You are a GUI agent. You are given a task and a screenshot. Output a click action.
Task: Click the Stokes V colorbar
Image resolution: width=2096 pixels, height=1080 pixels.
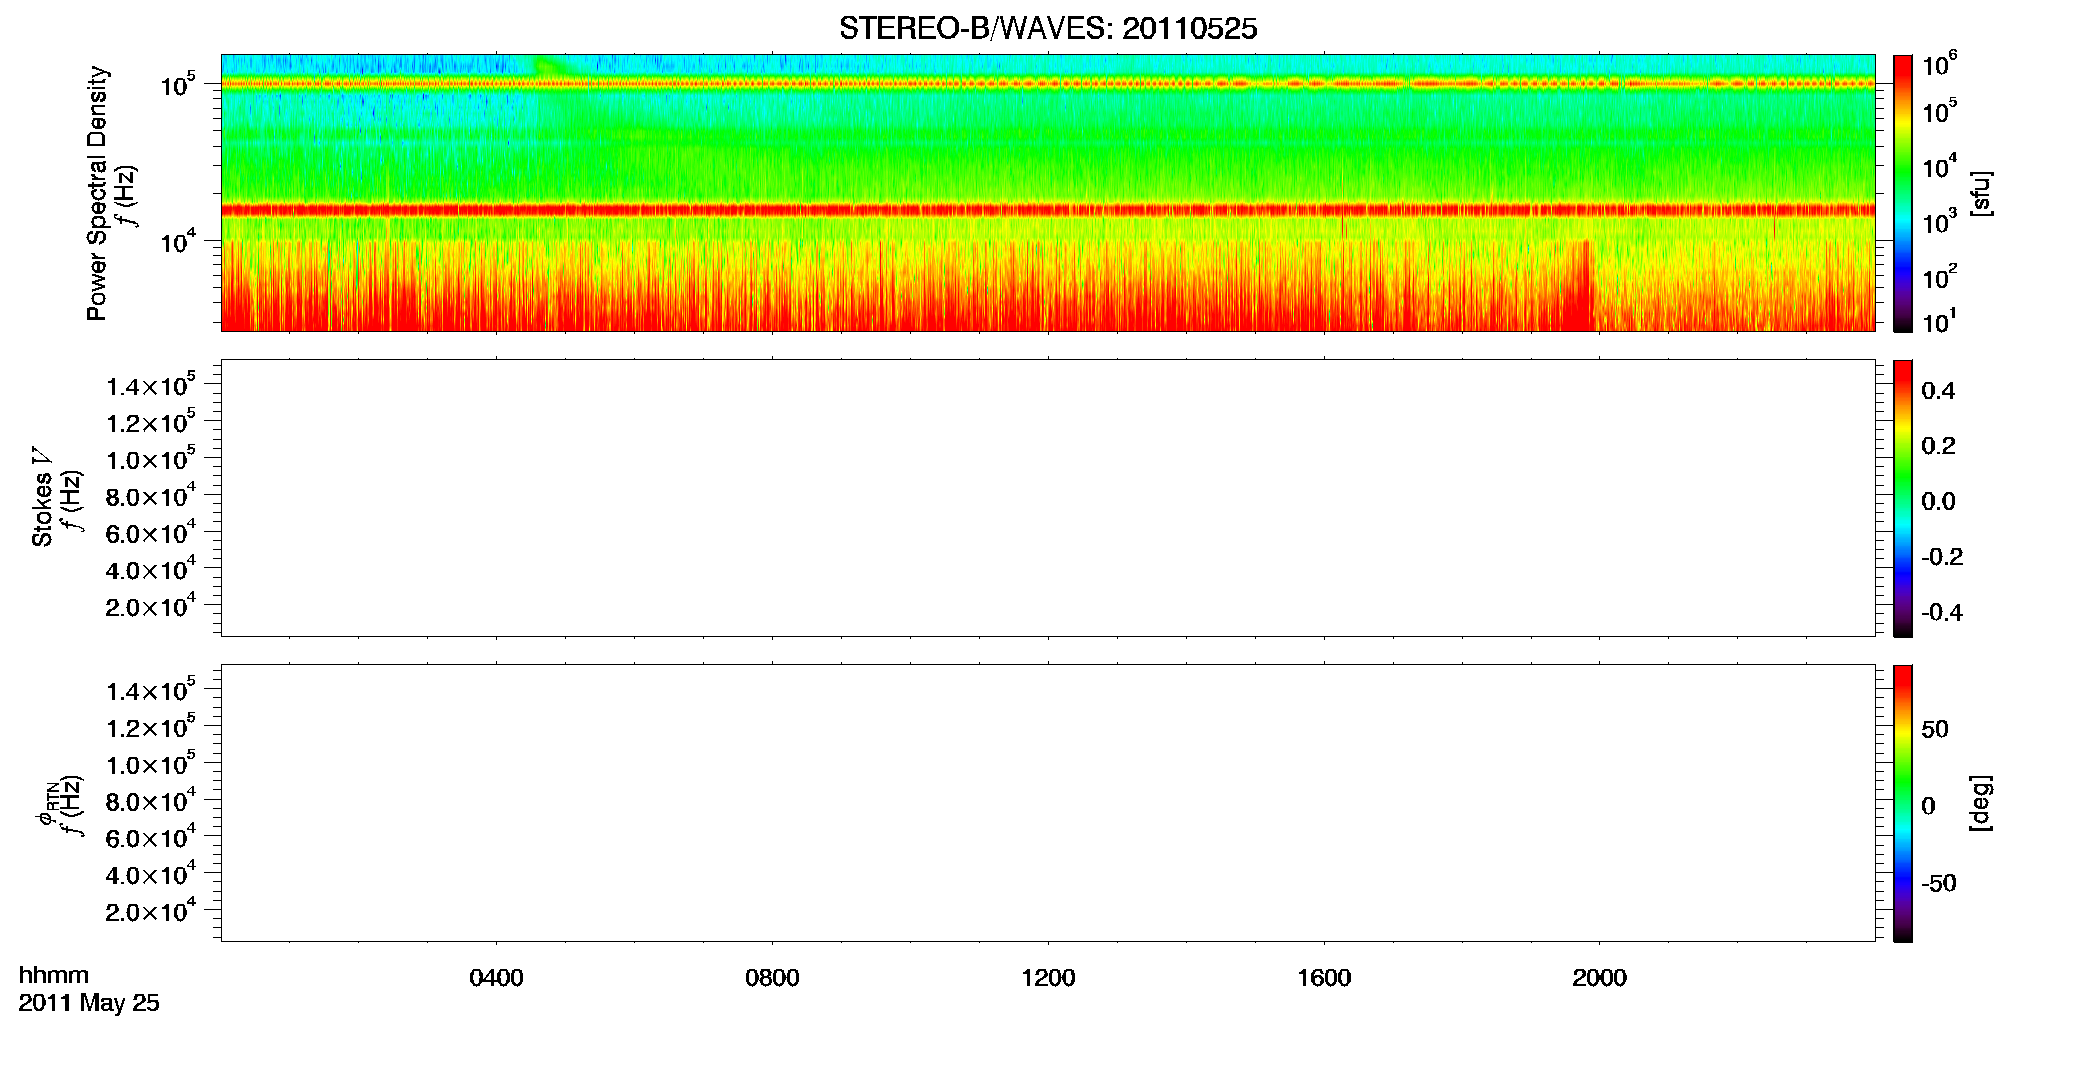tap(1903, 498)
